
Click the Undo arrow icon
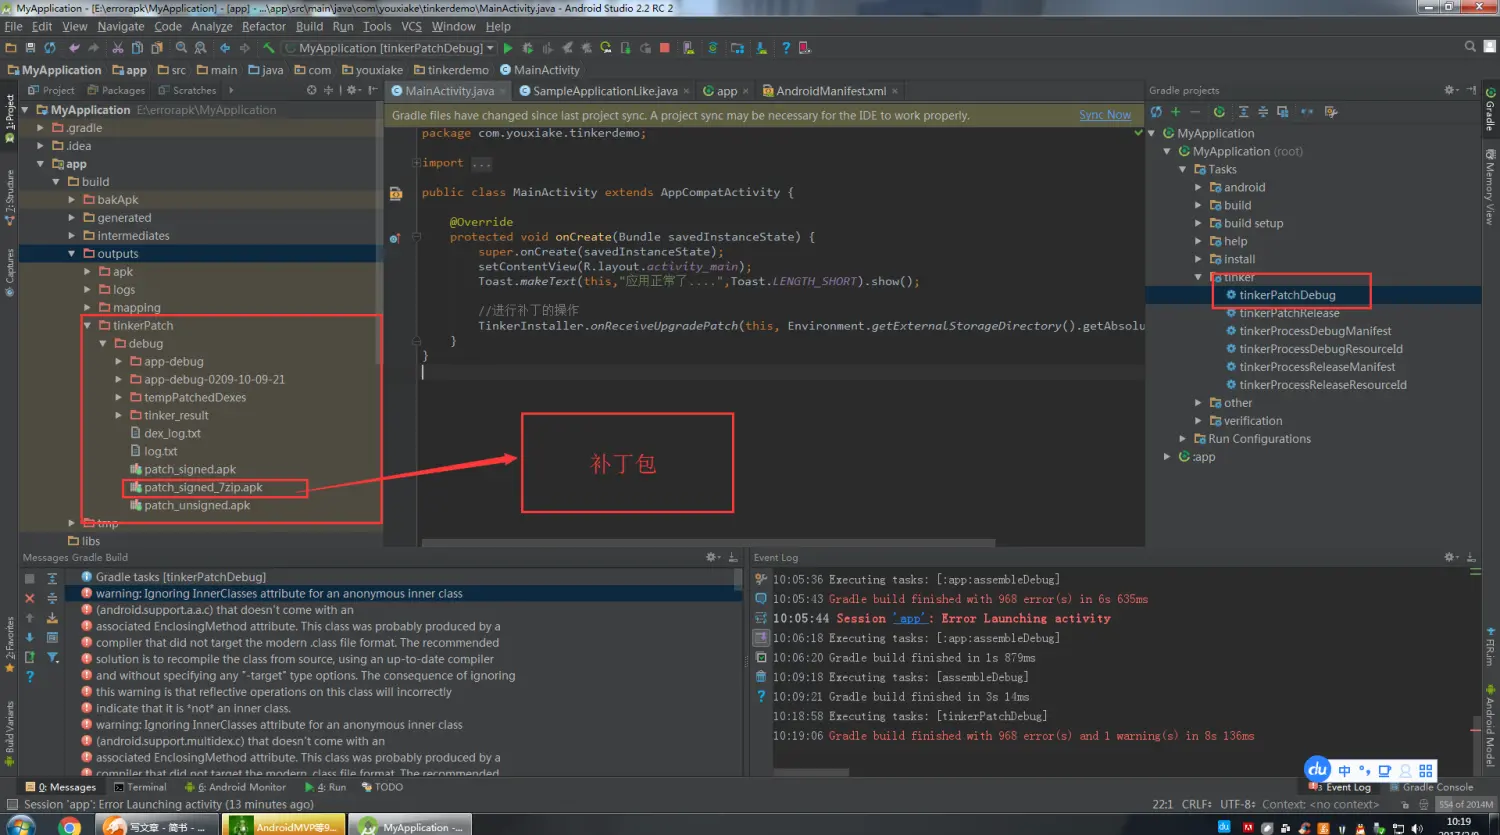74,48
